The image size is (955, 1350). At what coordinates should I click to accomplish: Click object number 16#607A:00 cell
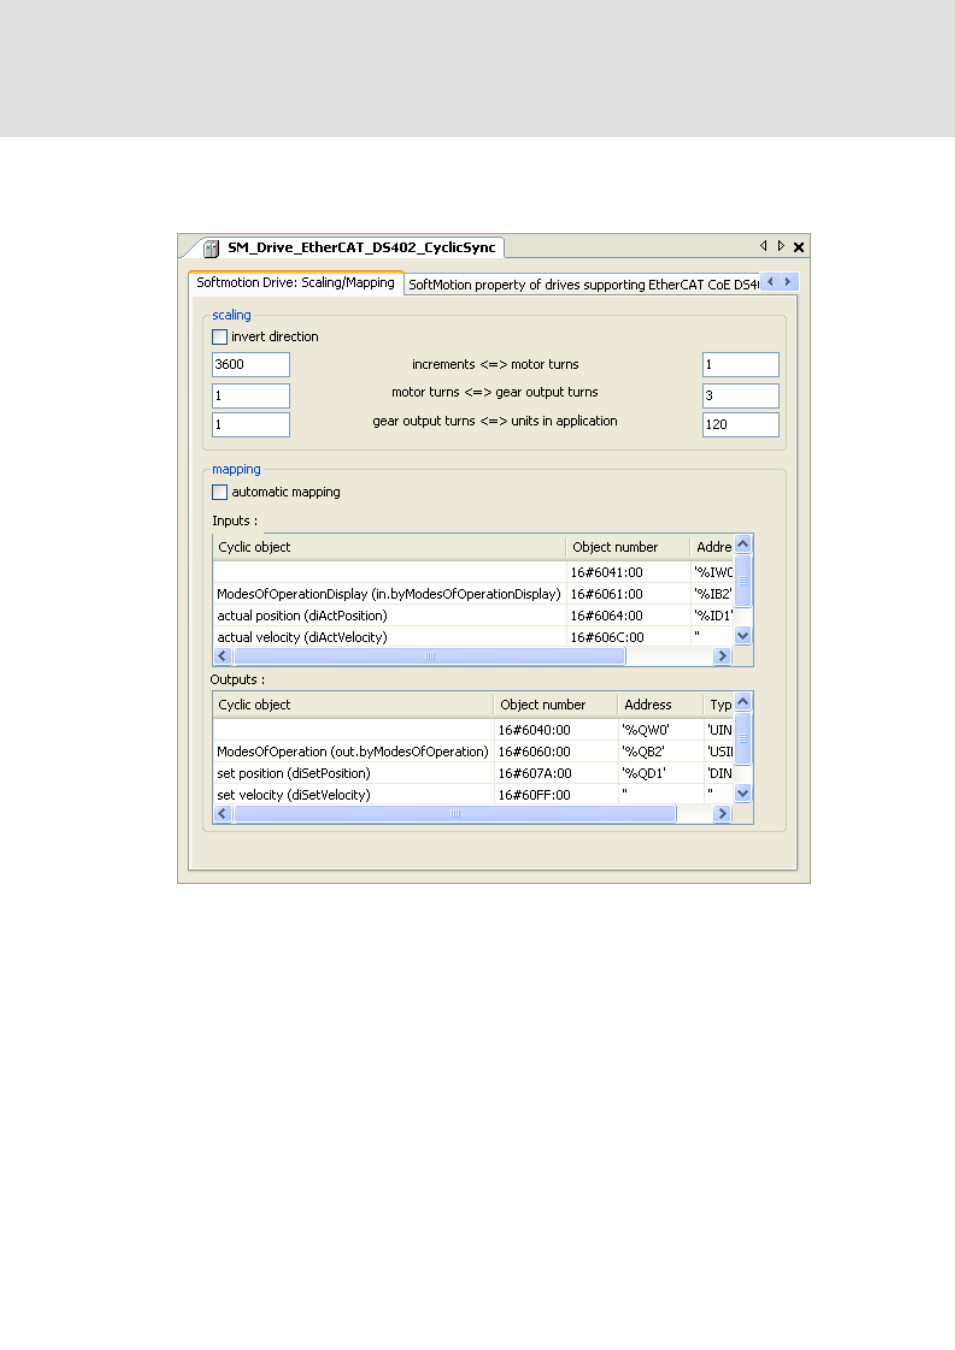pyautogui.click(x=555, y=774)
